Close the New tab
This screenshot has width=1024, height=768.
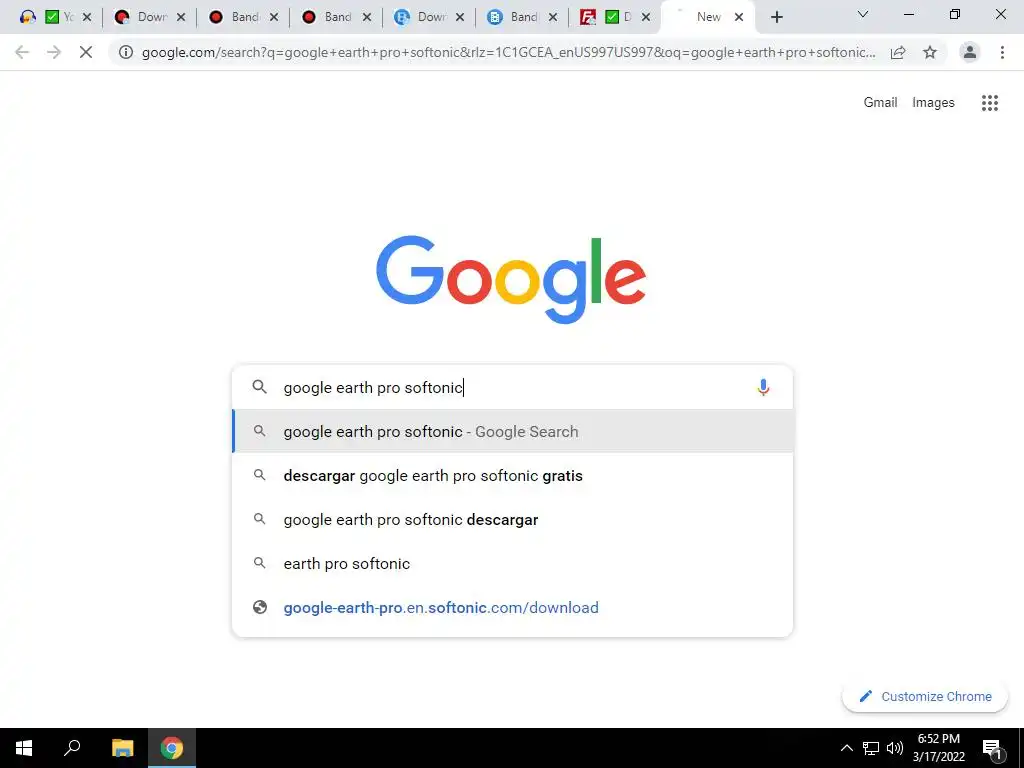(x=739, y=18)
